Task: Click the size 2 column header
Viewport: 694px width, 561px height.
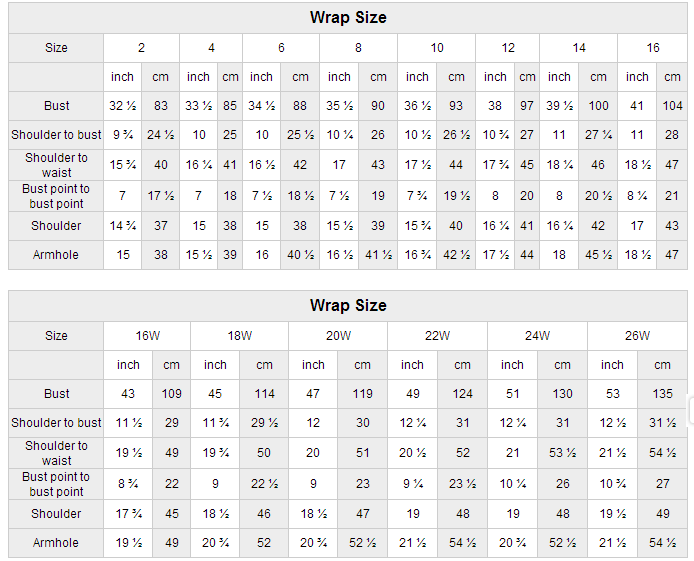Action: pos(141,48)
